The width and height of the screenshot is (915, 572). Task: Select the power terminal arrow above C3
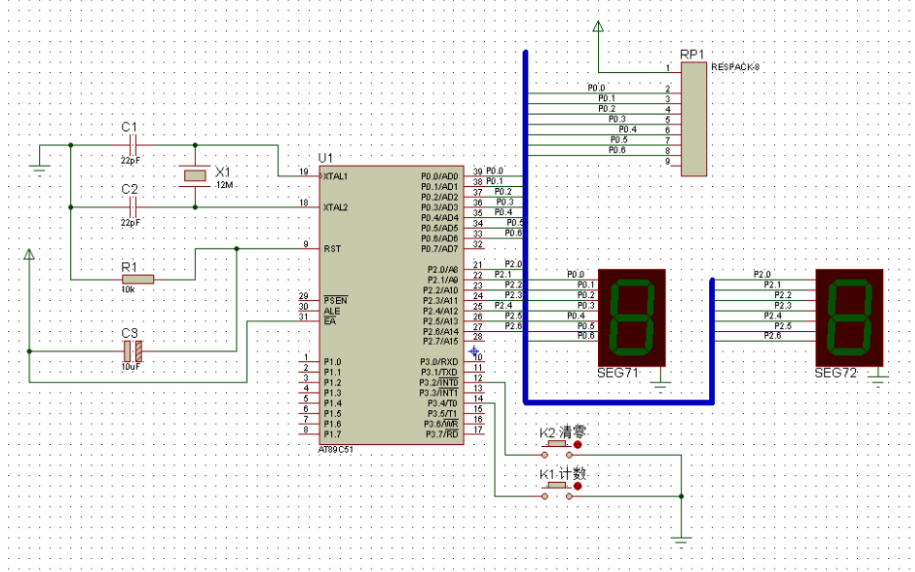tap(30, 258)
